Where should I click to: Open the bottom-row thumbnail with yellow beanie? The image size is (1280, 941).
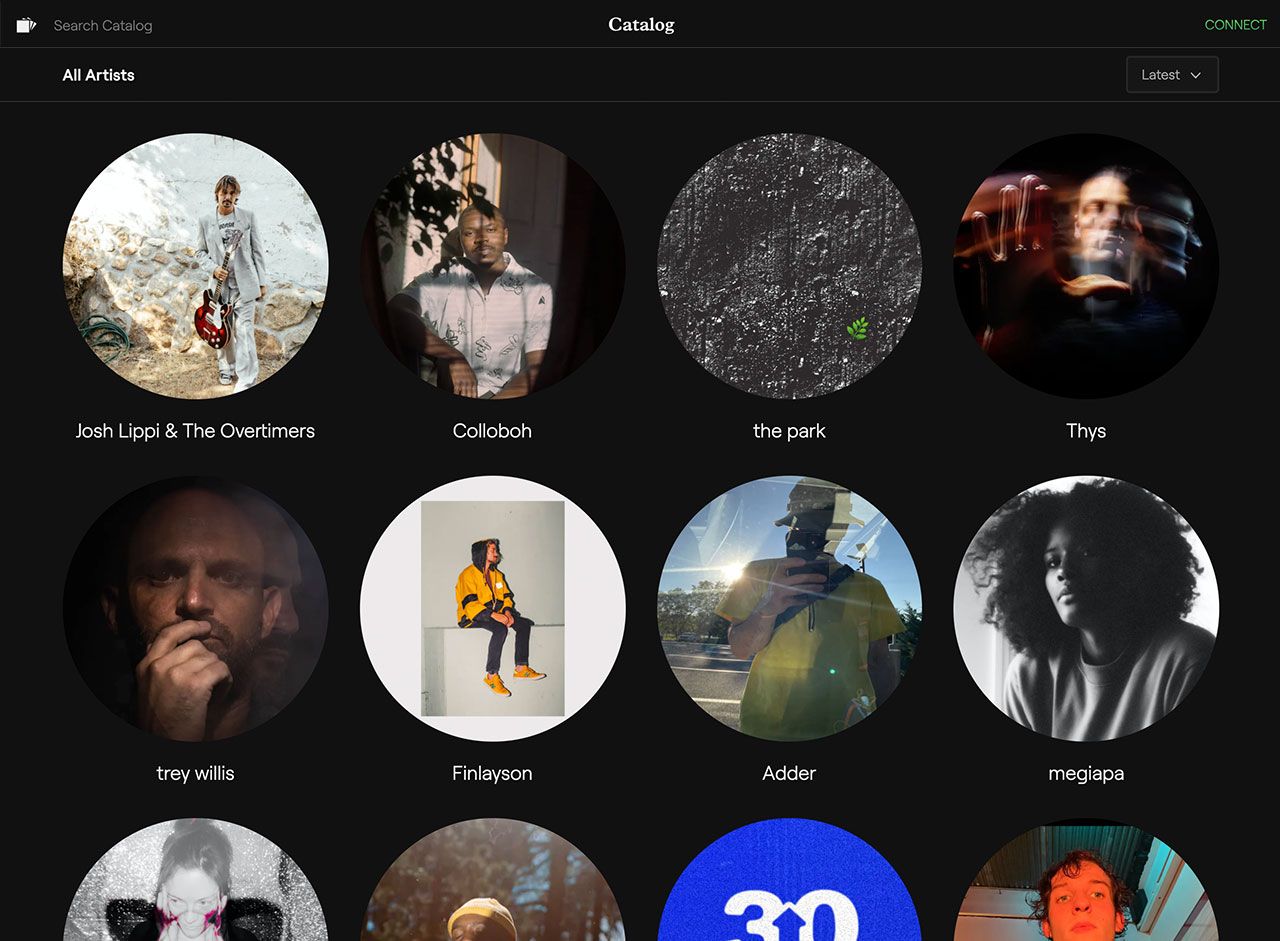click(493, 880)
